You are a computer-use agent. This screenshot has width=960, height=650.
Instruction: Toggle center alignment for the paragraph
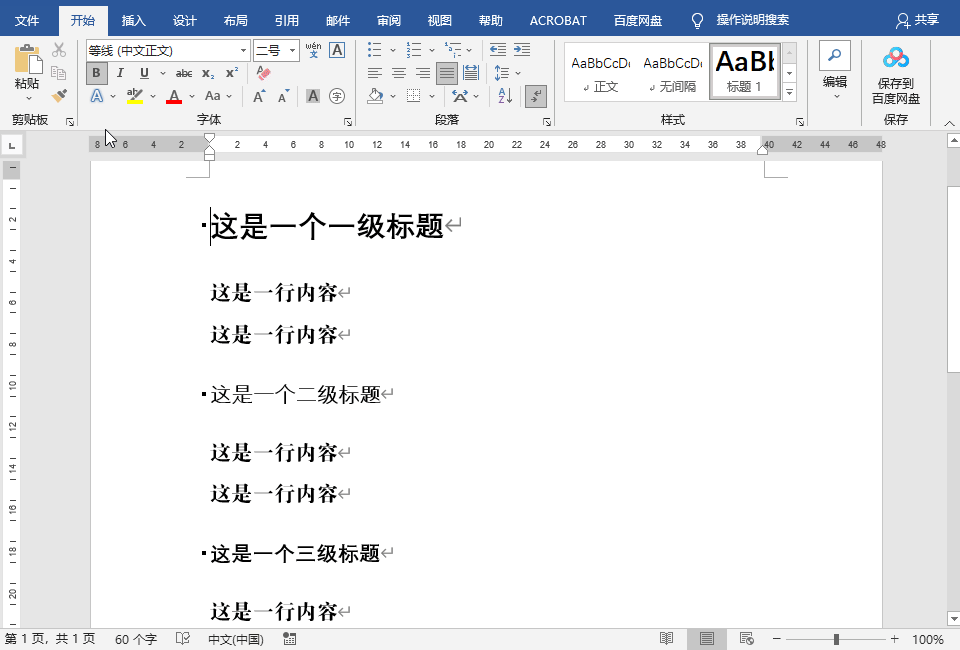399,72
